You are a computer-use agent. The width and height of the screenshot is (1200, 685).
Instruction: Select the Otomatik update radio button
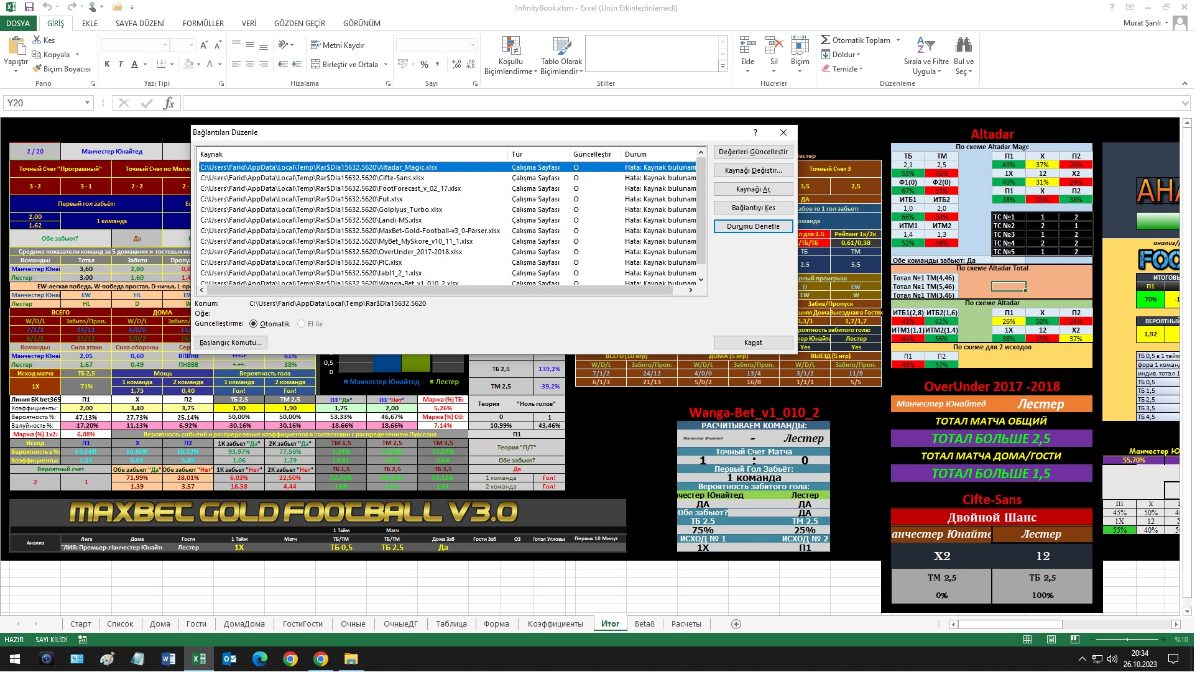click(x=252, y=324)
